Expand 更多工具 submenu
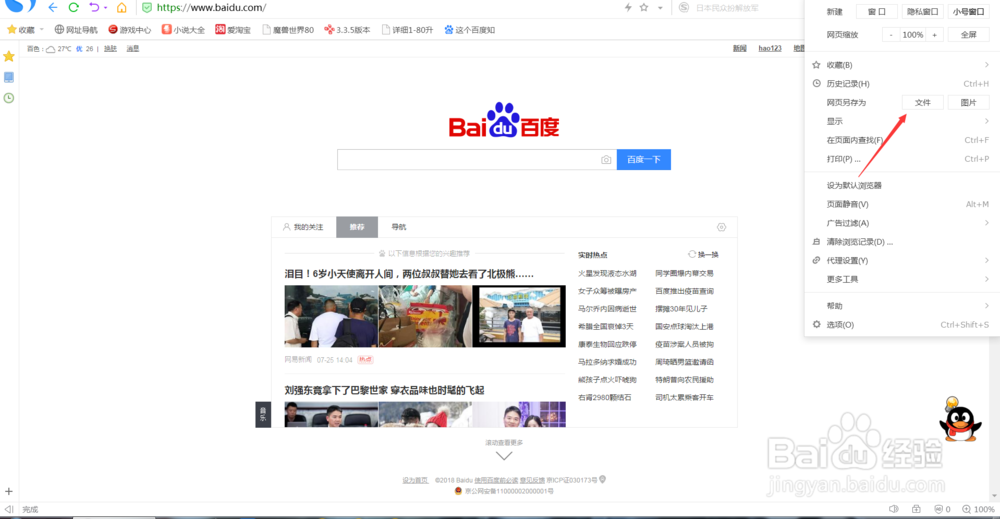This screenshot has width=1000, height=519. (x=901, y=279)
